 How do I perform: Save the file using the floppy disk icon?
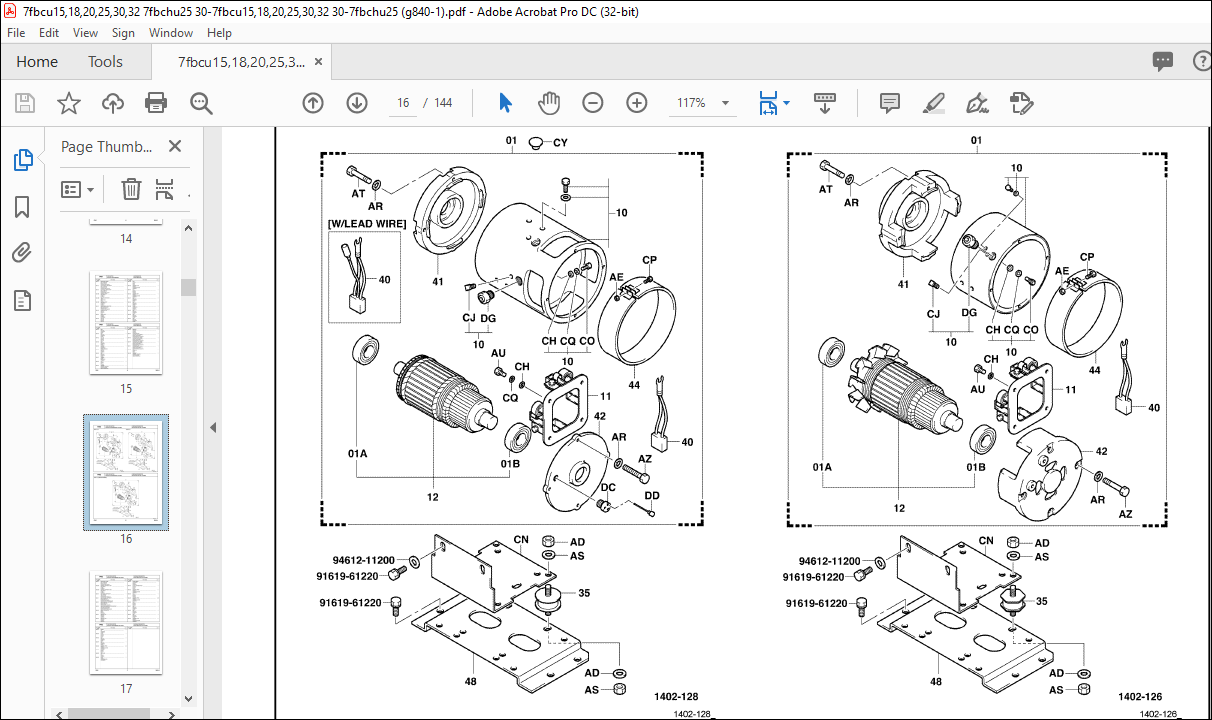pyautogui.click(x=25, y=103)
